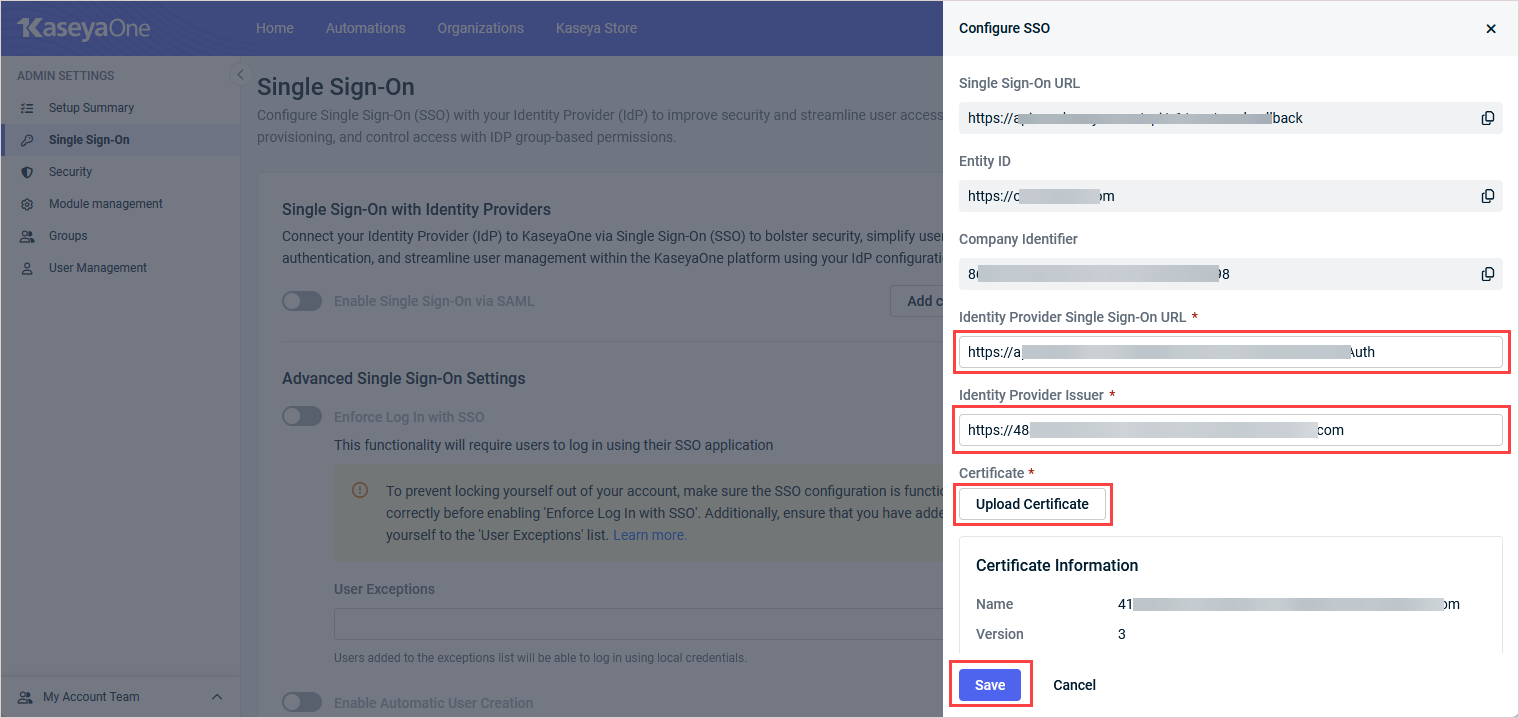The width and height of the screenshot is (1519, 718).
Task: Click the Identity Provider Issuer field
Action: pos(1230,430)
